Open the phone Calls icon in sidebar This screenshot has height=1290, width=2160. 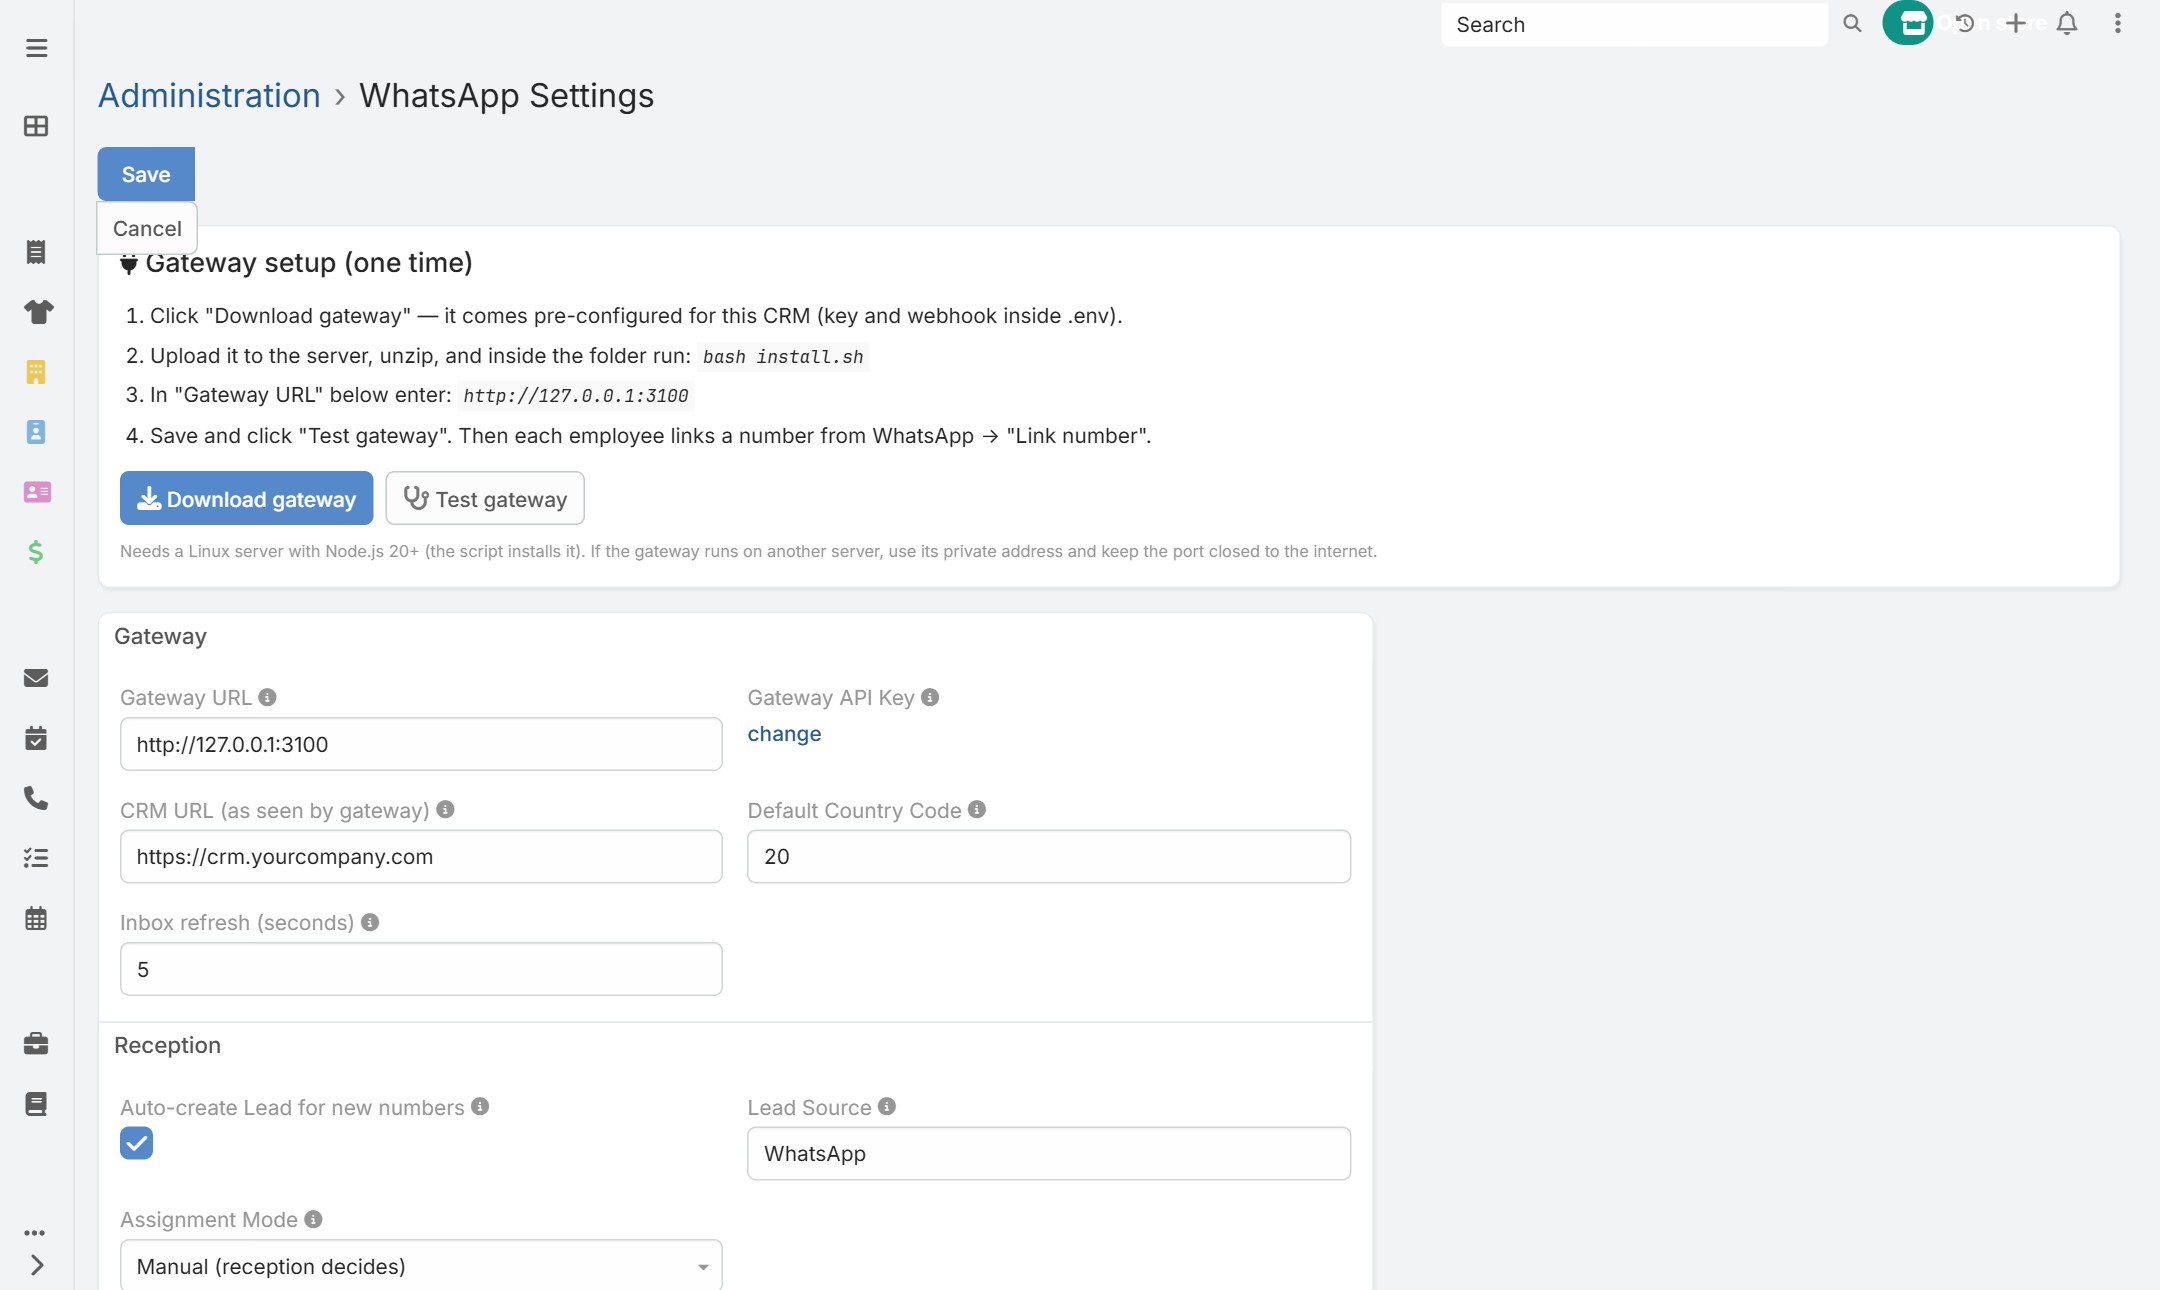(36, 798)
